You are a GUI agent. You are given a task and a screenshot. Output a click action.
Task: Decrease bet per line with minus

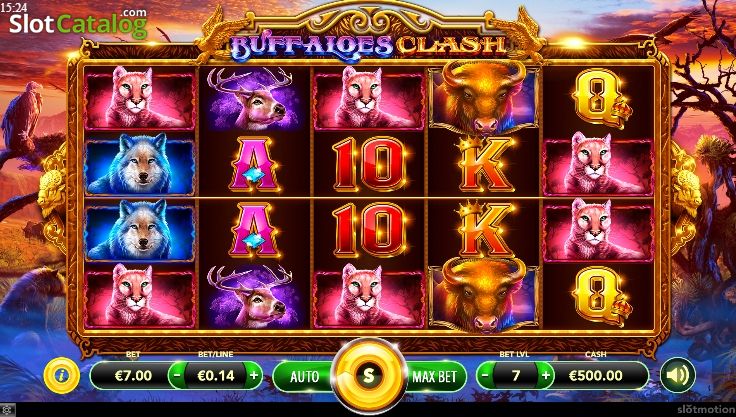pos(176,375)
